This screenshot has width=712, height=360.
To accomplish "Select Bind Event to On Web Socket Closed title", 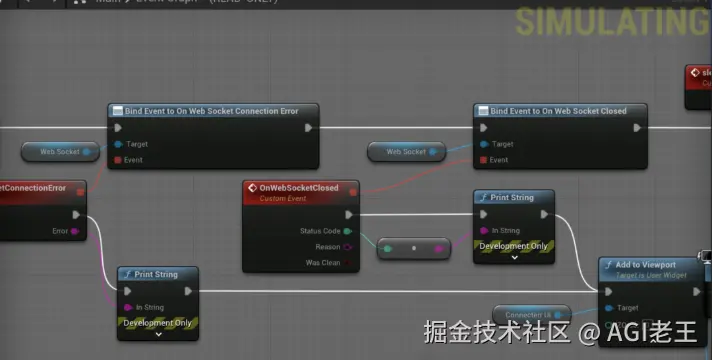I will (x=558, y=111).
